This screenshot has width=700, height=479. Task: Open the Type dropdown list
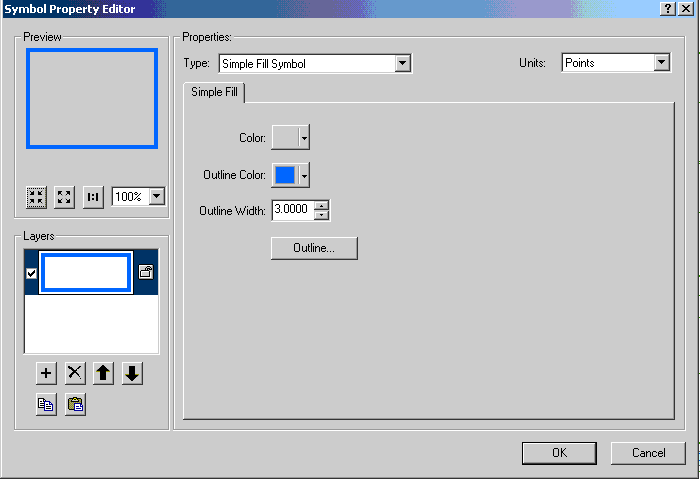402,63
